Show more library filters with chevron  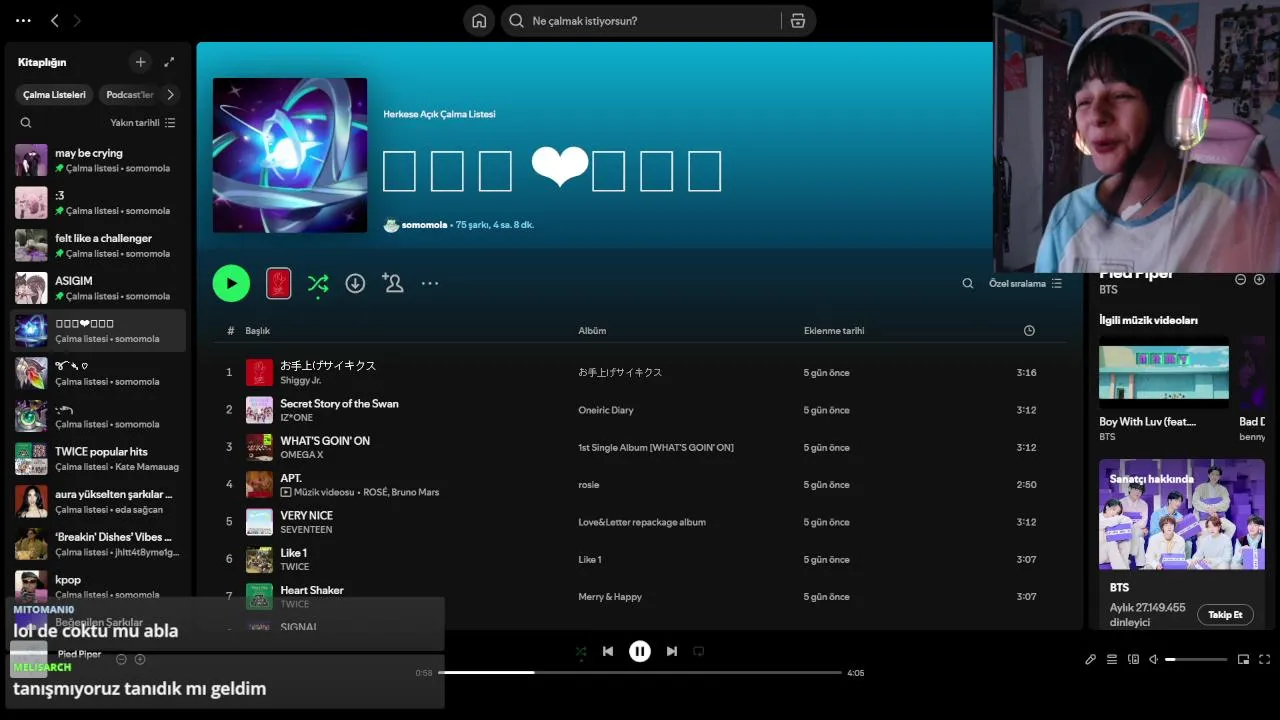[x=170, y=95]
